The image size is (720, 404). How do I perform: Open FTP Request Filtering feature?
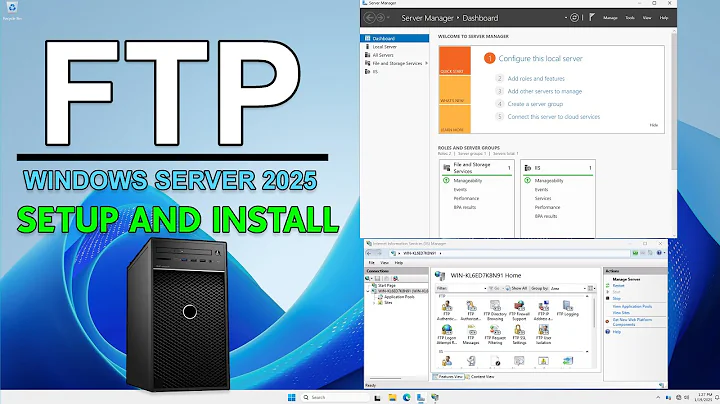coord(495,334)
